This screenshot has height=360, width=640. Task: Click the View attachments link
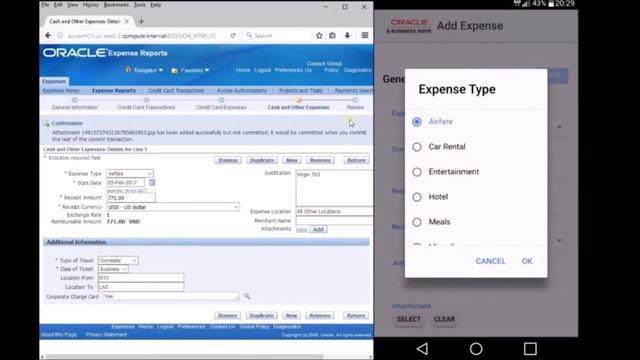[x=301, y=230]
